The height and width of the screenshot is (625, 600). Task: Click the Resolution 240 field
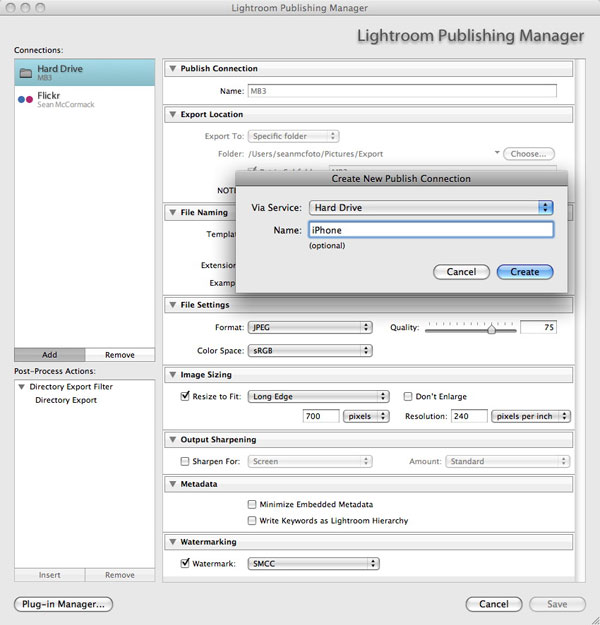(469, 416)
